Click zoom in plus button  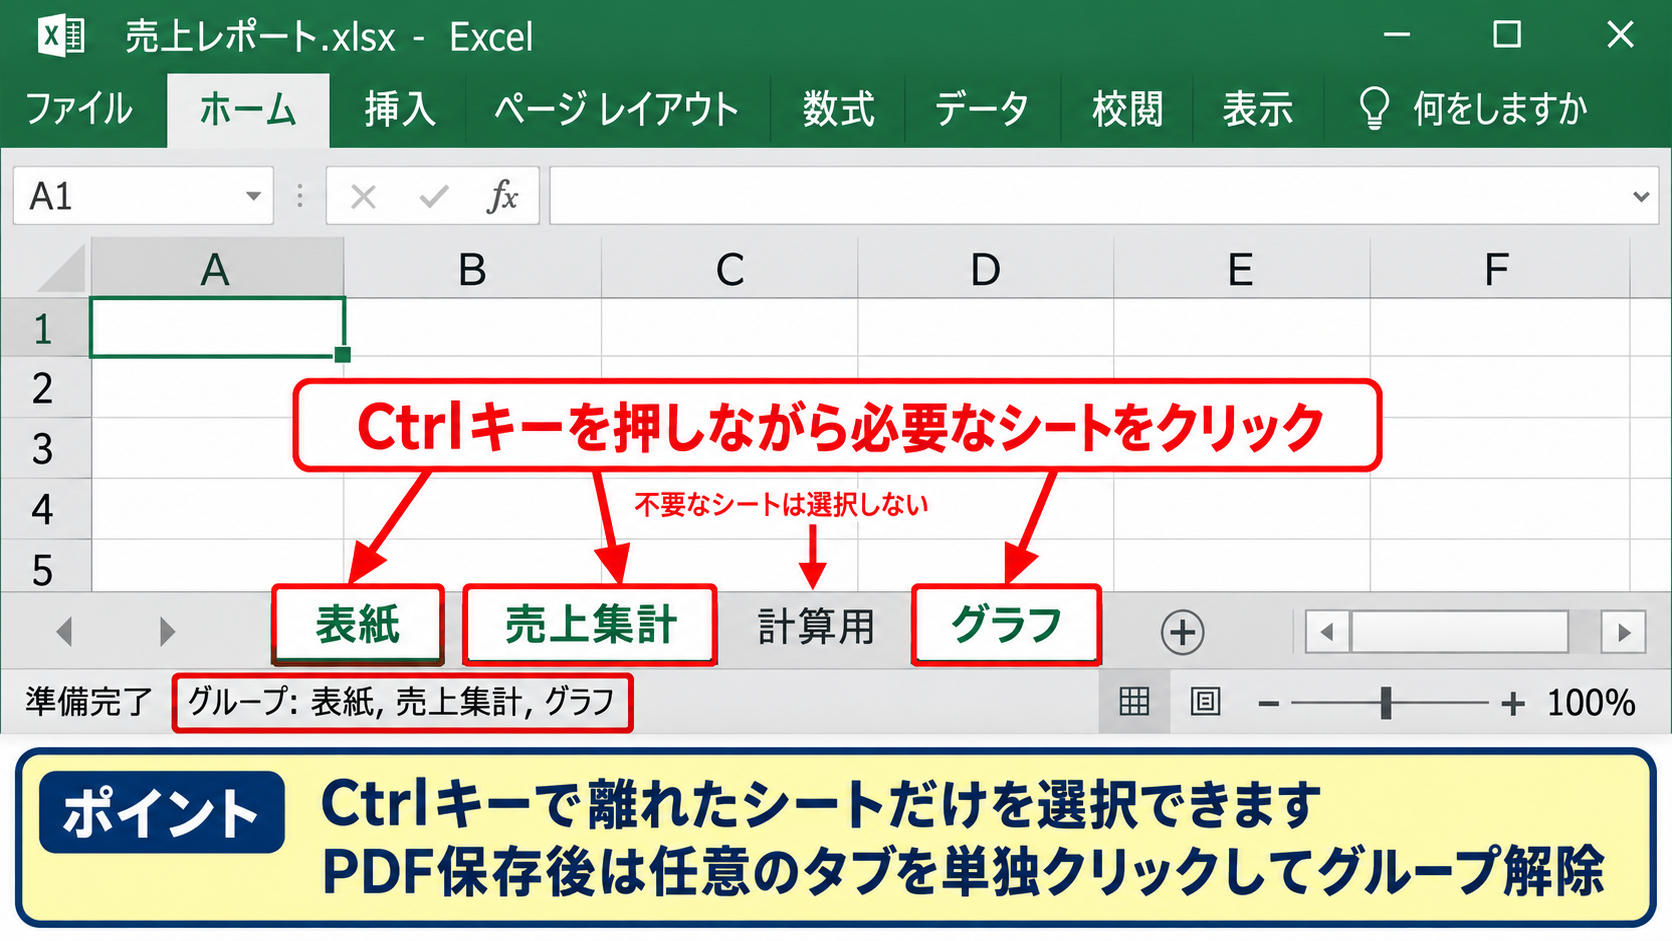coord(1513,704)
